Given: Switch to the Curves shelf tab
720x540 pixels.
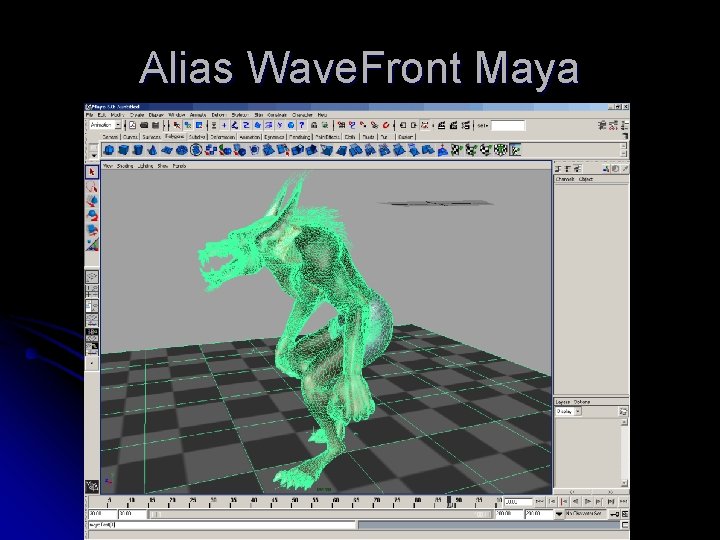Looking at the screenshot, I should coord(130,137).
